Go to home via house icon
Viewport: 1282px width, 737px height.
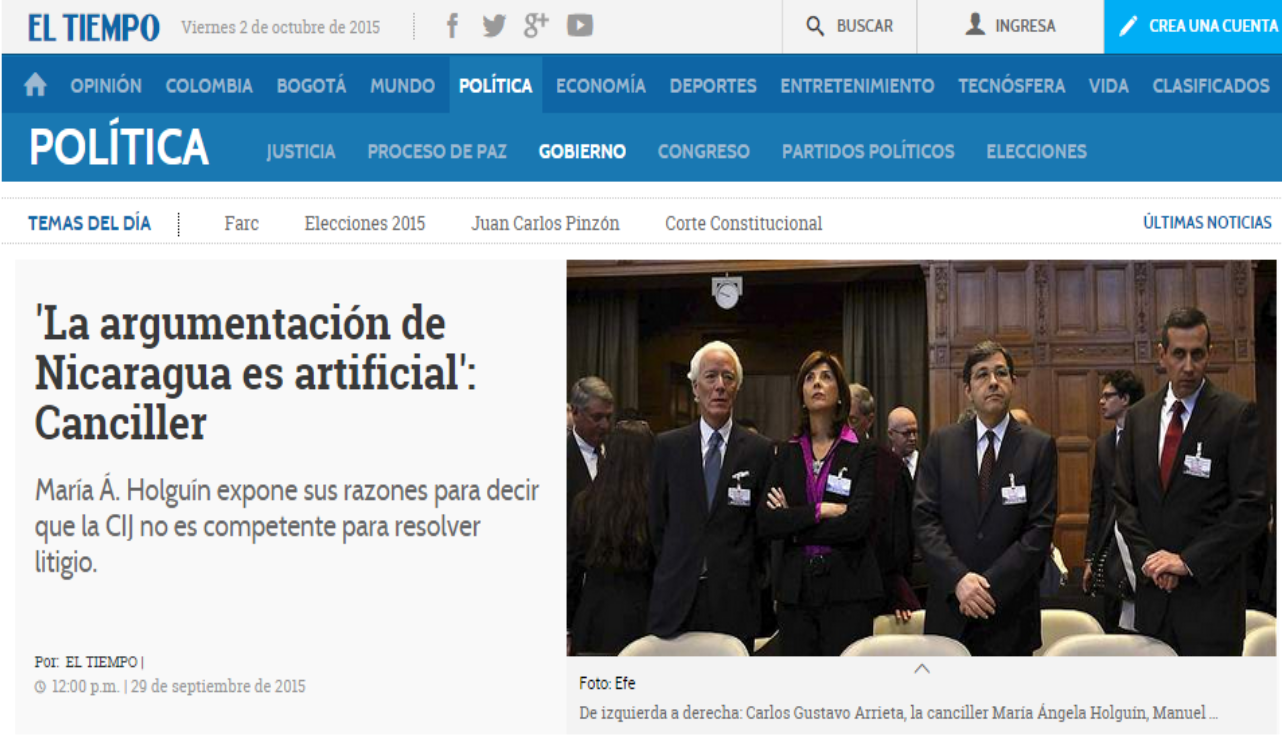click(35, 86)
